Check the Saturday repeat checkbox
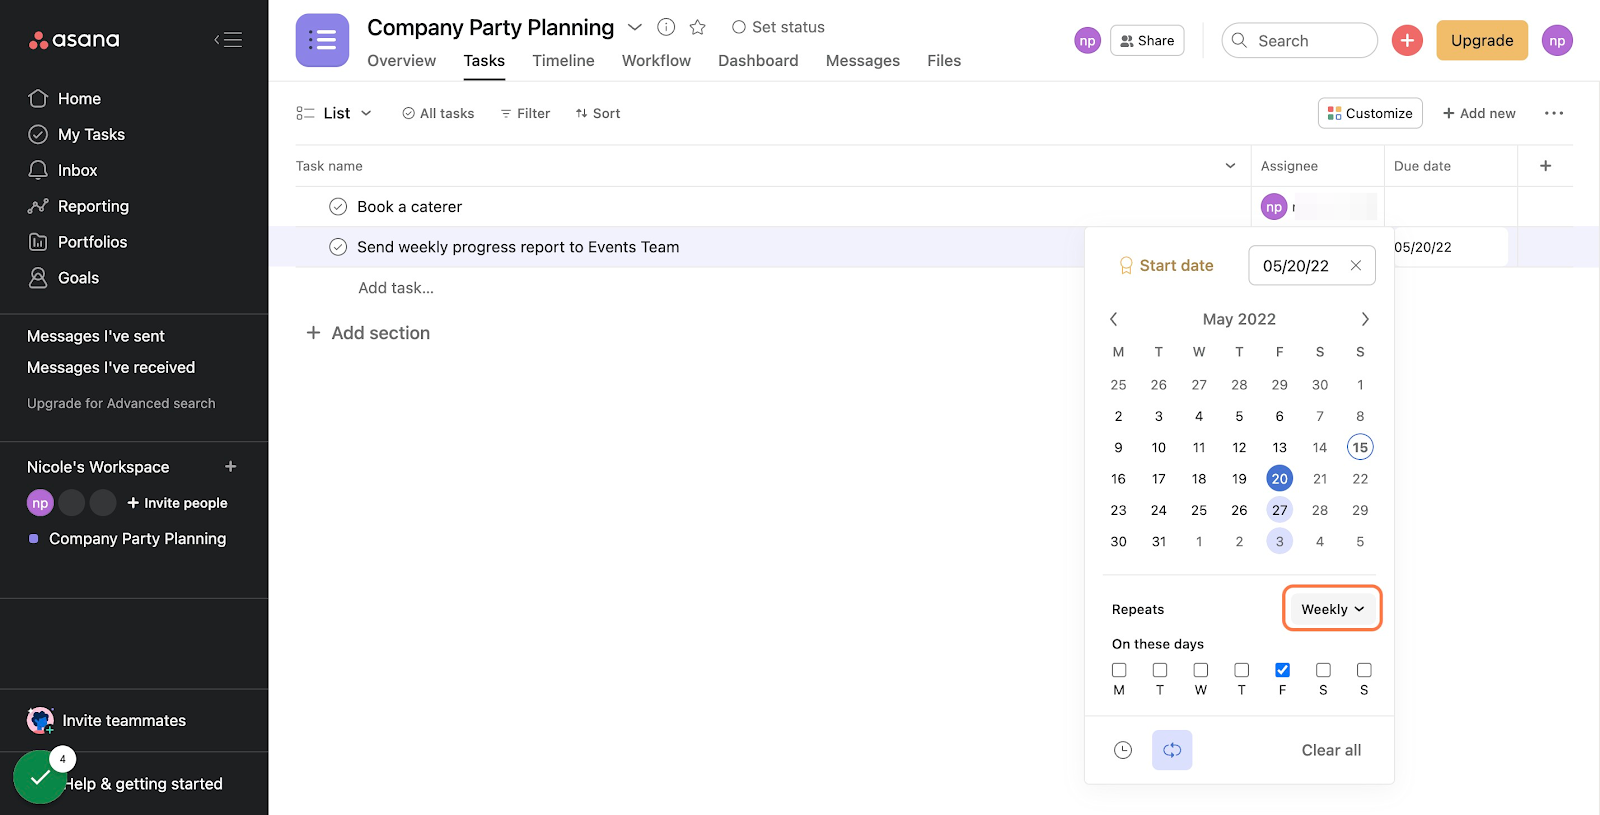 [x=1324, y=670]
